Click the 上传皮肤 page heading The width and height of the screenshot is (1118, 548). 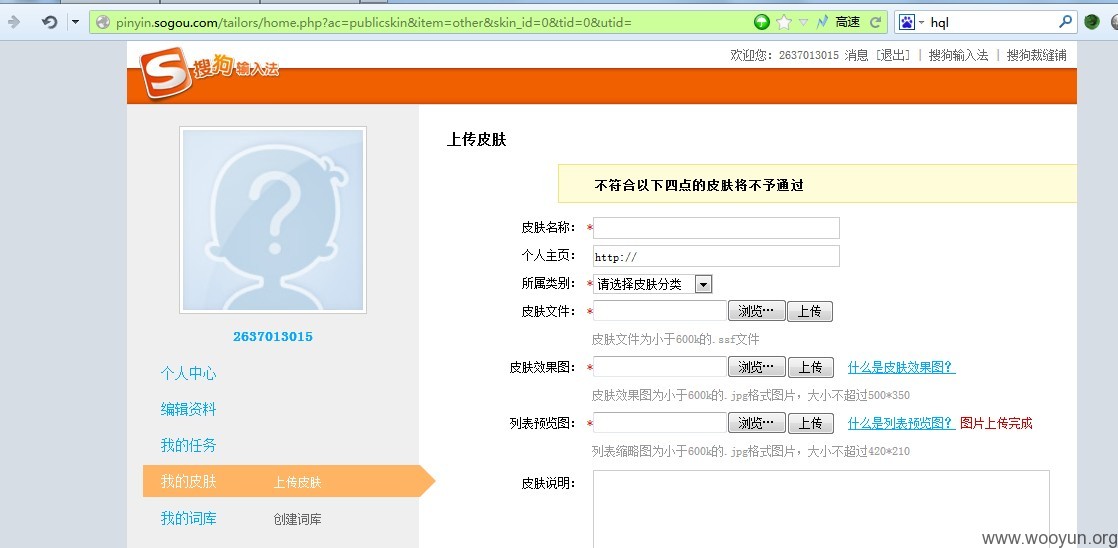[x=476, y=140]
